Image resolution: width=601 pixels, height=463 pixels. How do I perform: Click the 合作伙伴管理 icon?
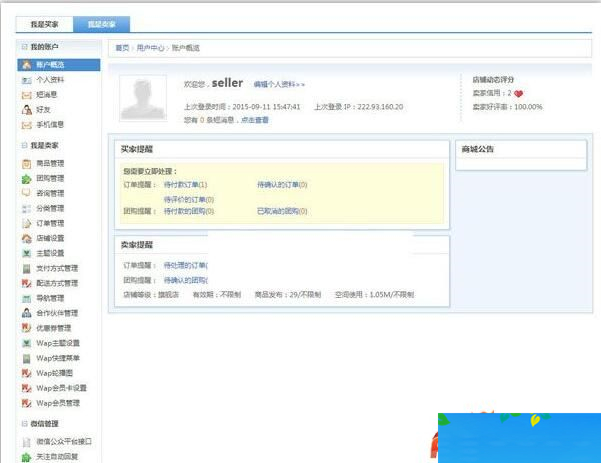coord(26,313)
